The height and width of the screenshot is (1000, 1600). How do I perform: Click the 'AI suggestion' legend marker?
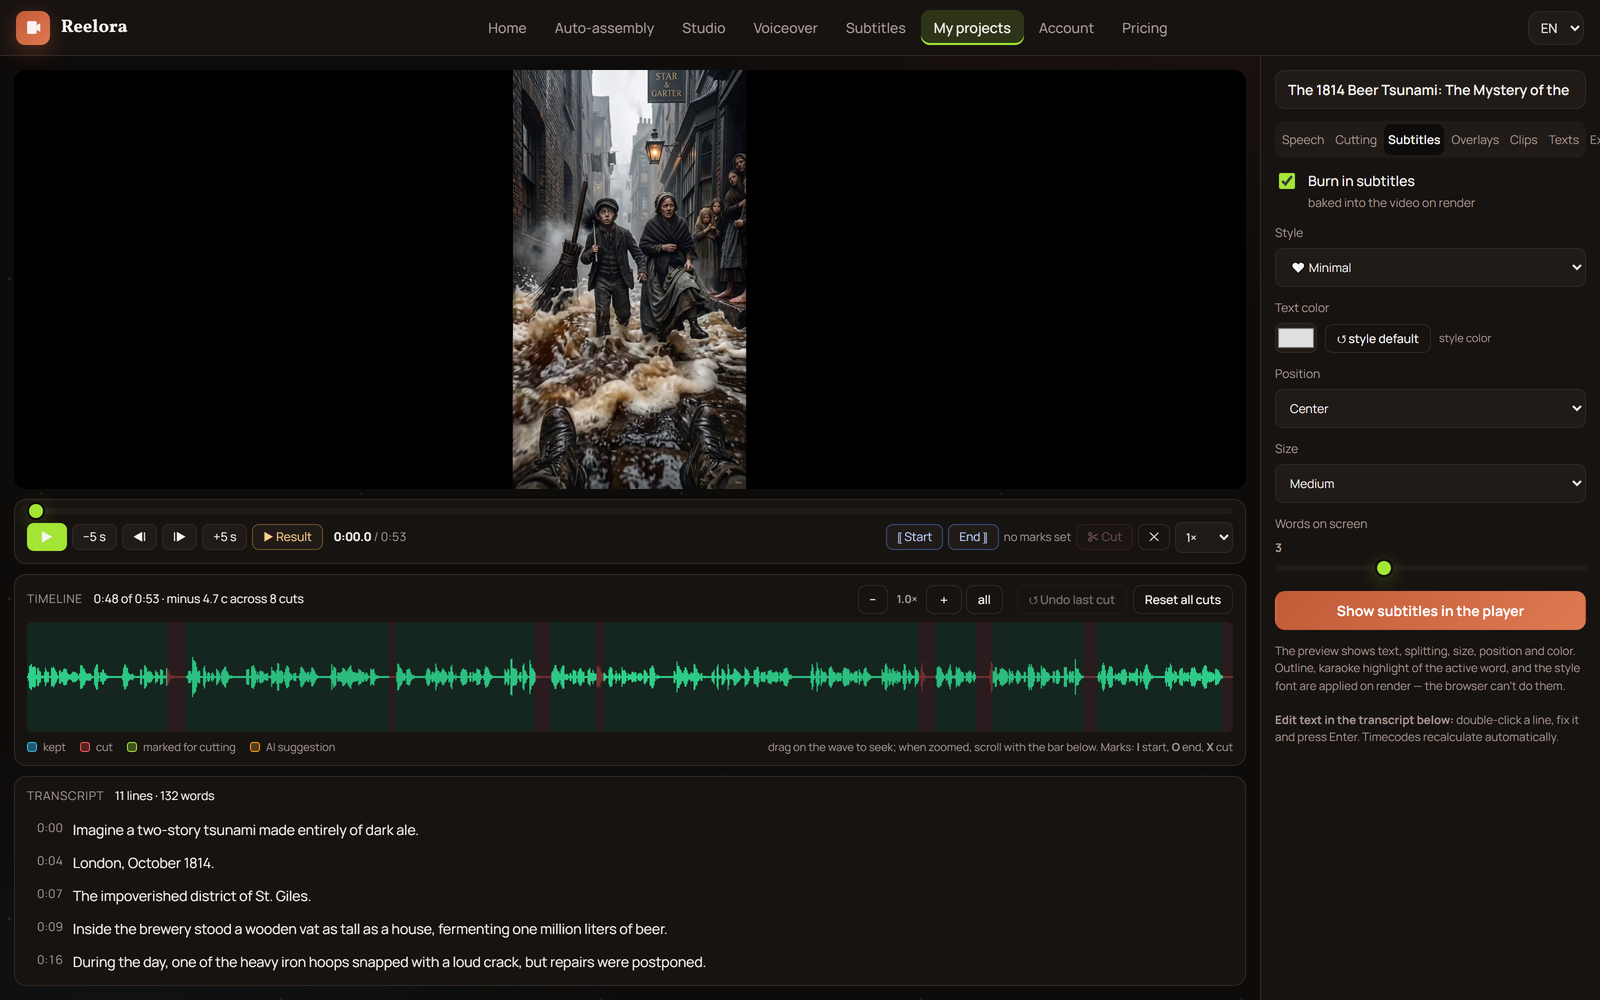(x=255, y=747)
